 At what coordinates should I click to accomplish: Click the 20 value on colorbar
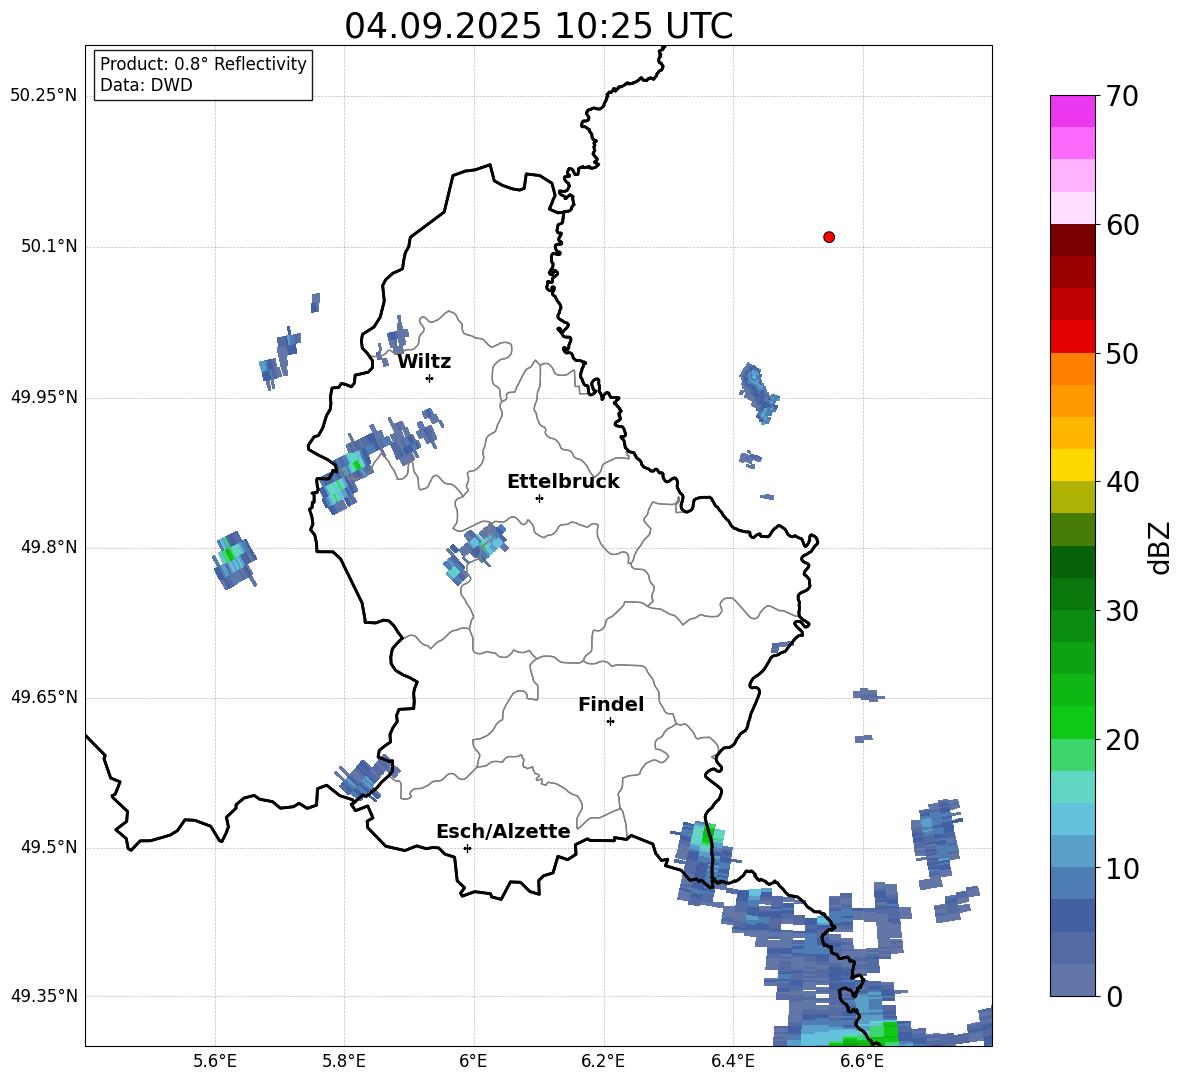tap(1122, 739)
